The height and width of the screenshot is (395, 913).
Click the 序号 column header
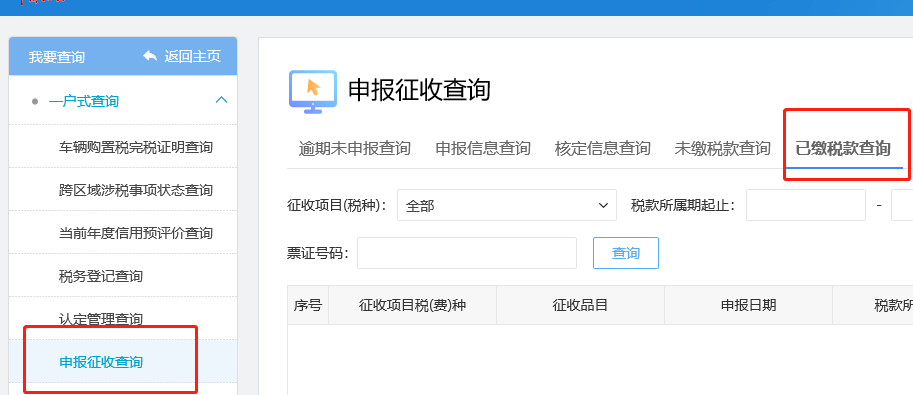pyautogui.click(x=308, y=305)
